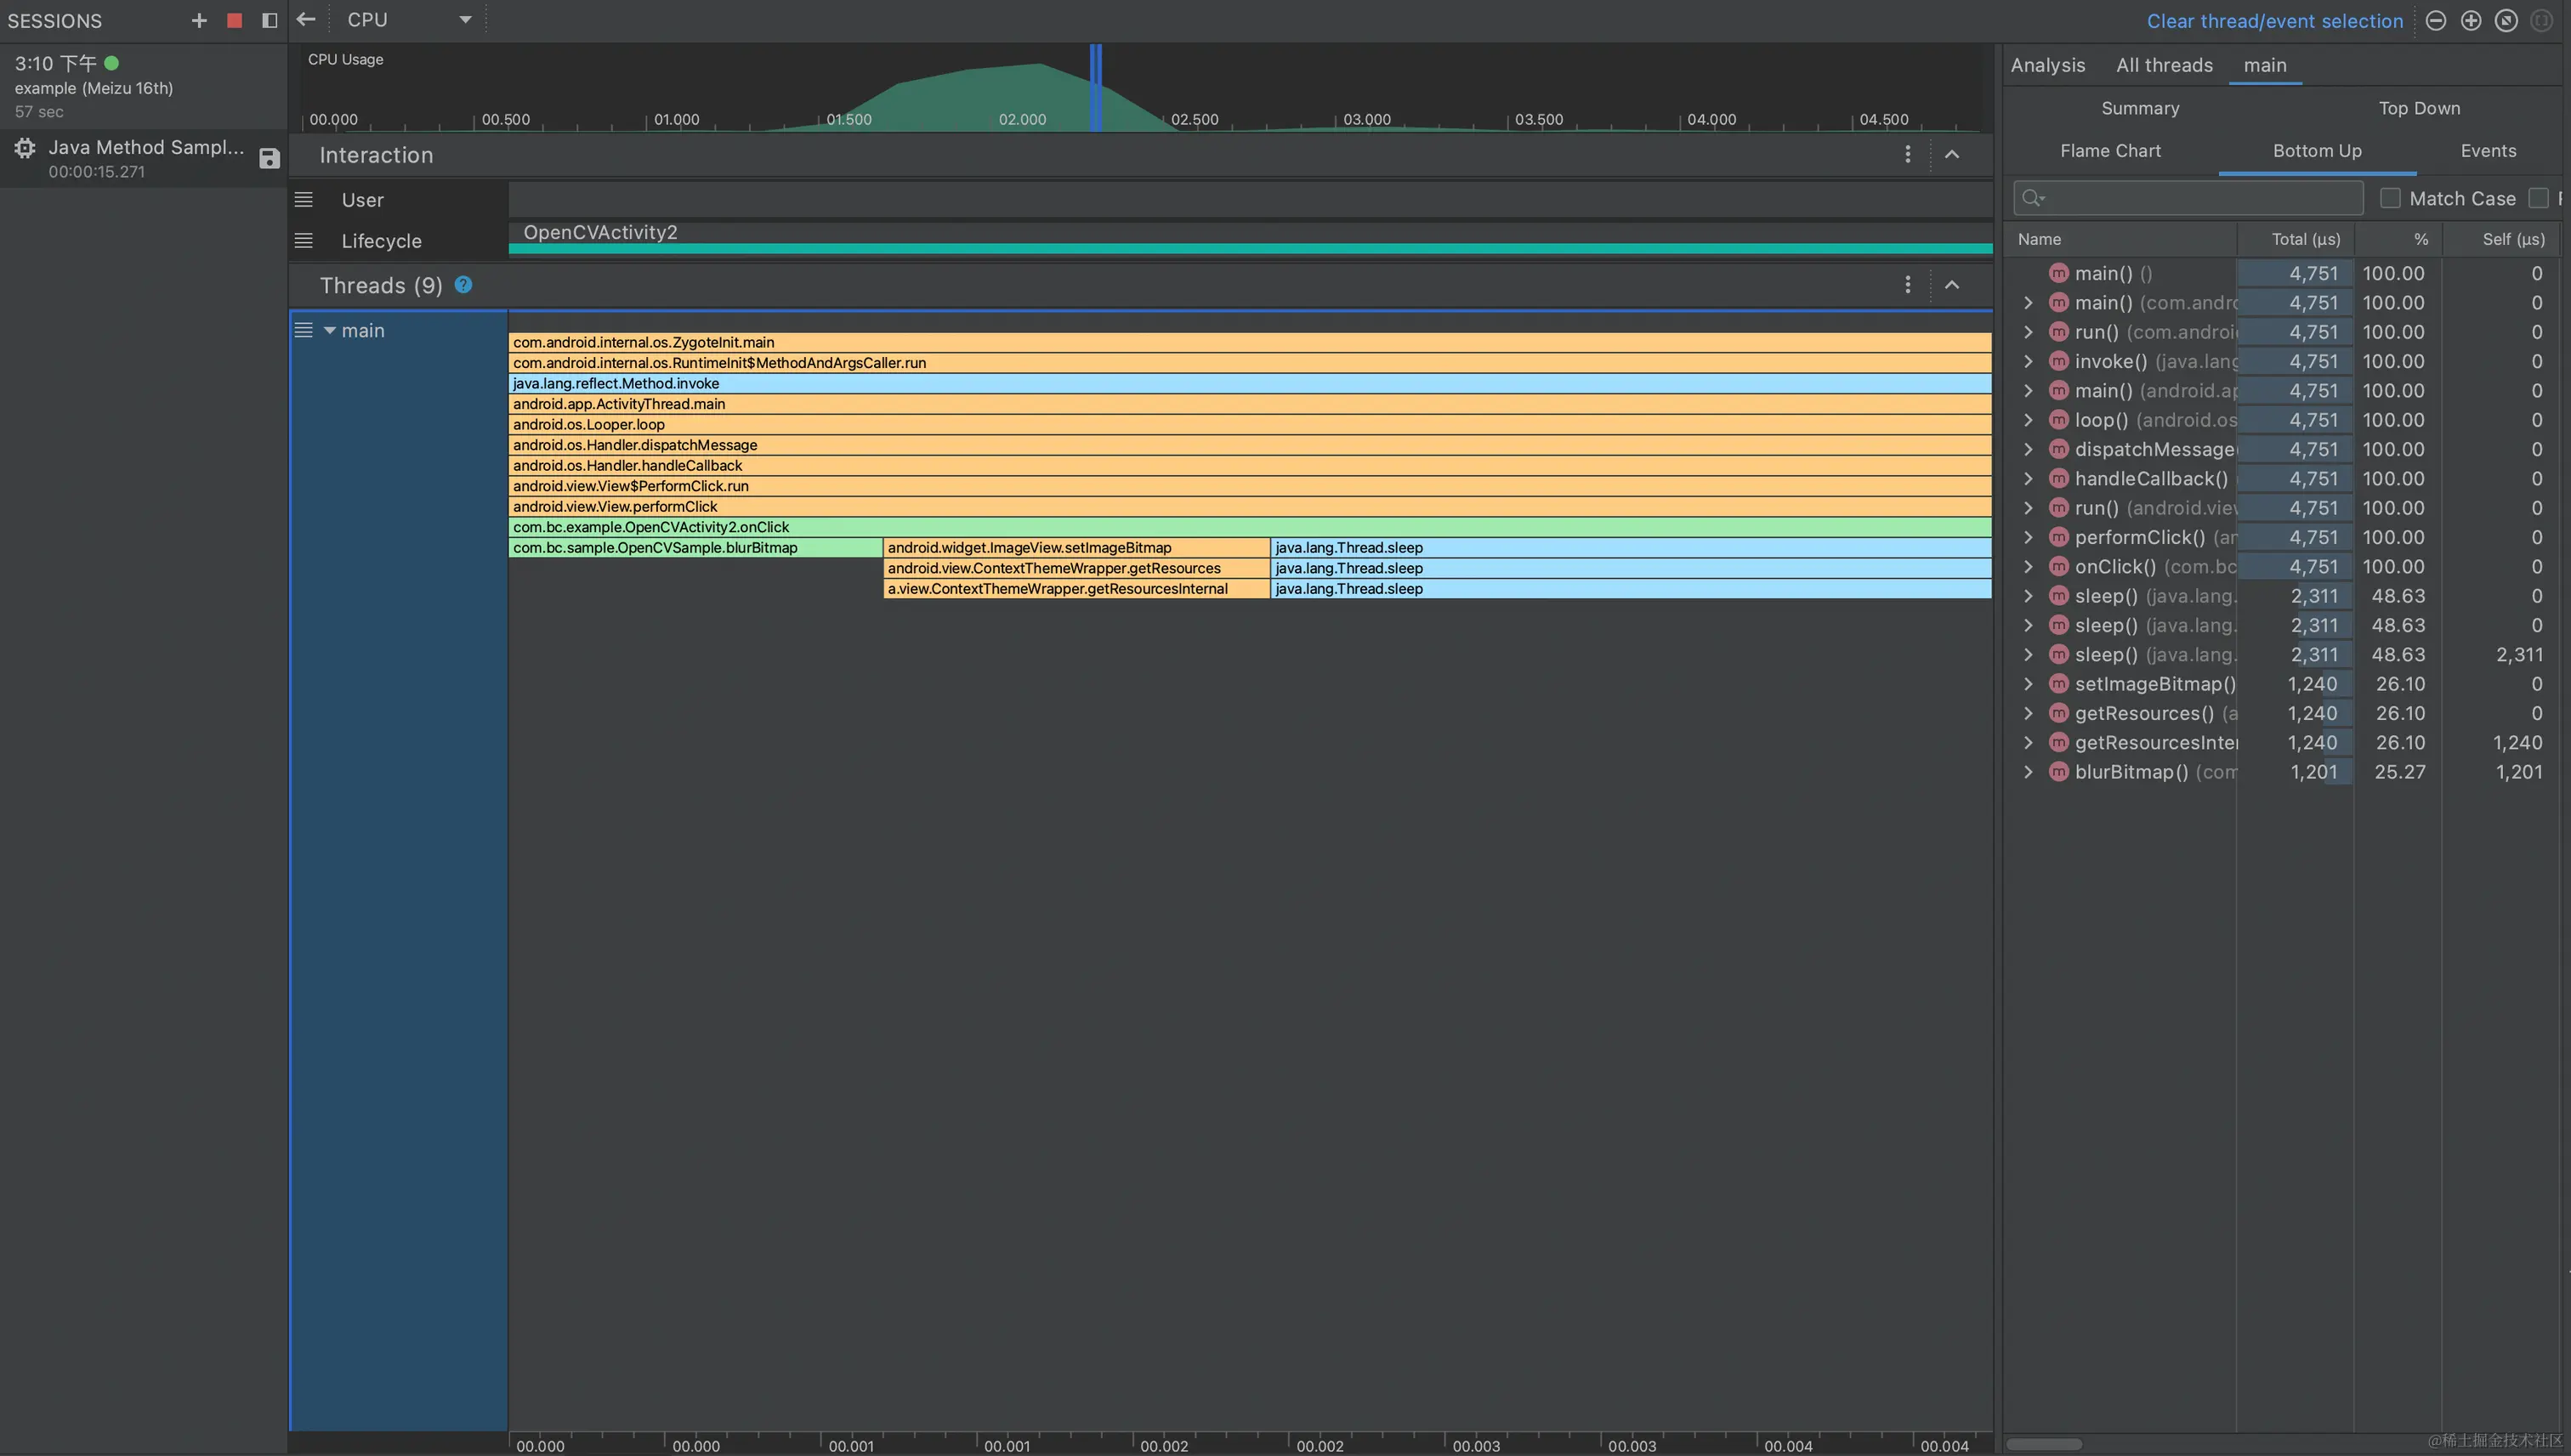2571x1456 pixels.
Task: Open the Threads section three-dot options menu
Action: click(x=1908, y=285)
